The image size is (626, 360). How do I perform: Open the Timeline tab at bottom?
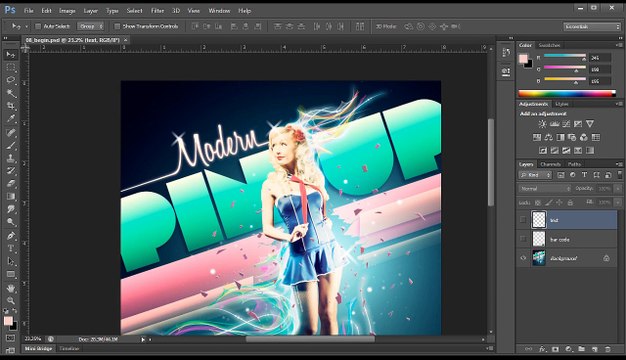[x=69, y=348]
